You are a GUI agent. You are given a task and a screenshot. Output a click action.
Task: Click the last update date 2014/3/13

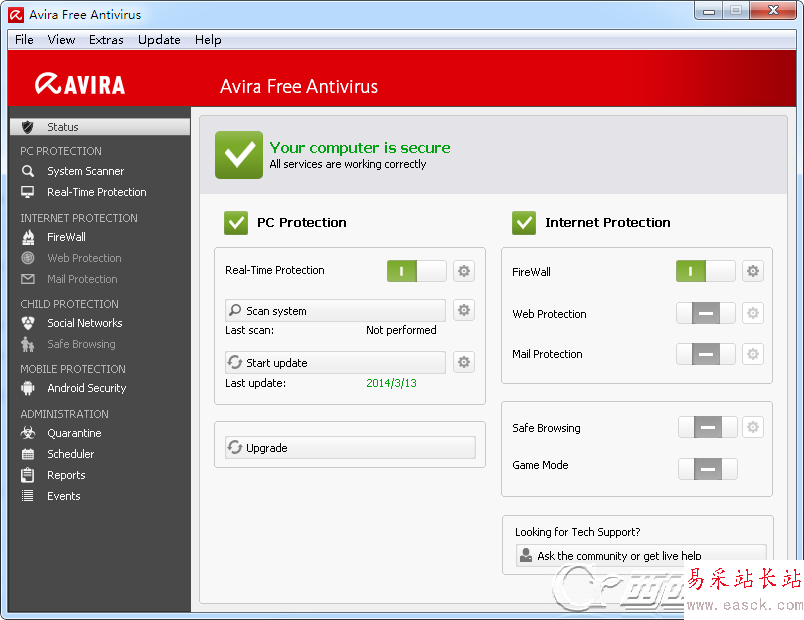[x=391, y=383]
